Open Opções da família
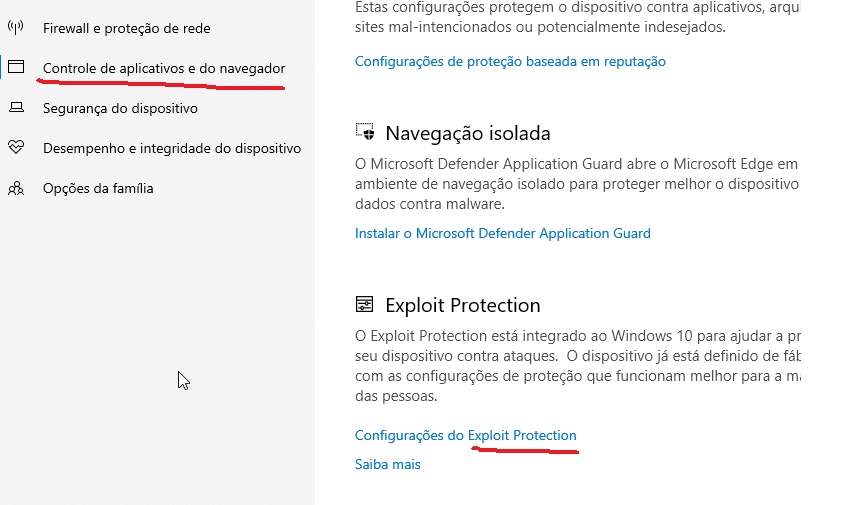Image resolution: width=850 pixels, height=505 pixels. [x=98, y=188]
